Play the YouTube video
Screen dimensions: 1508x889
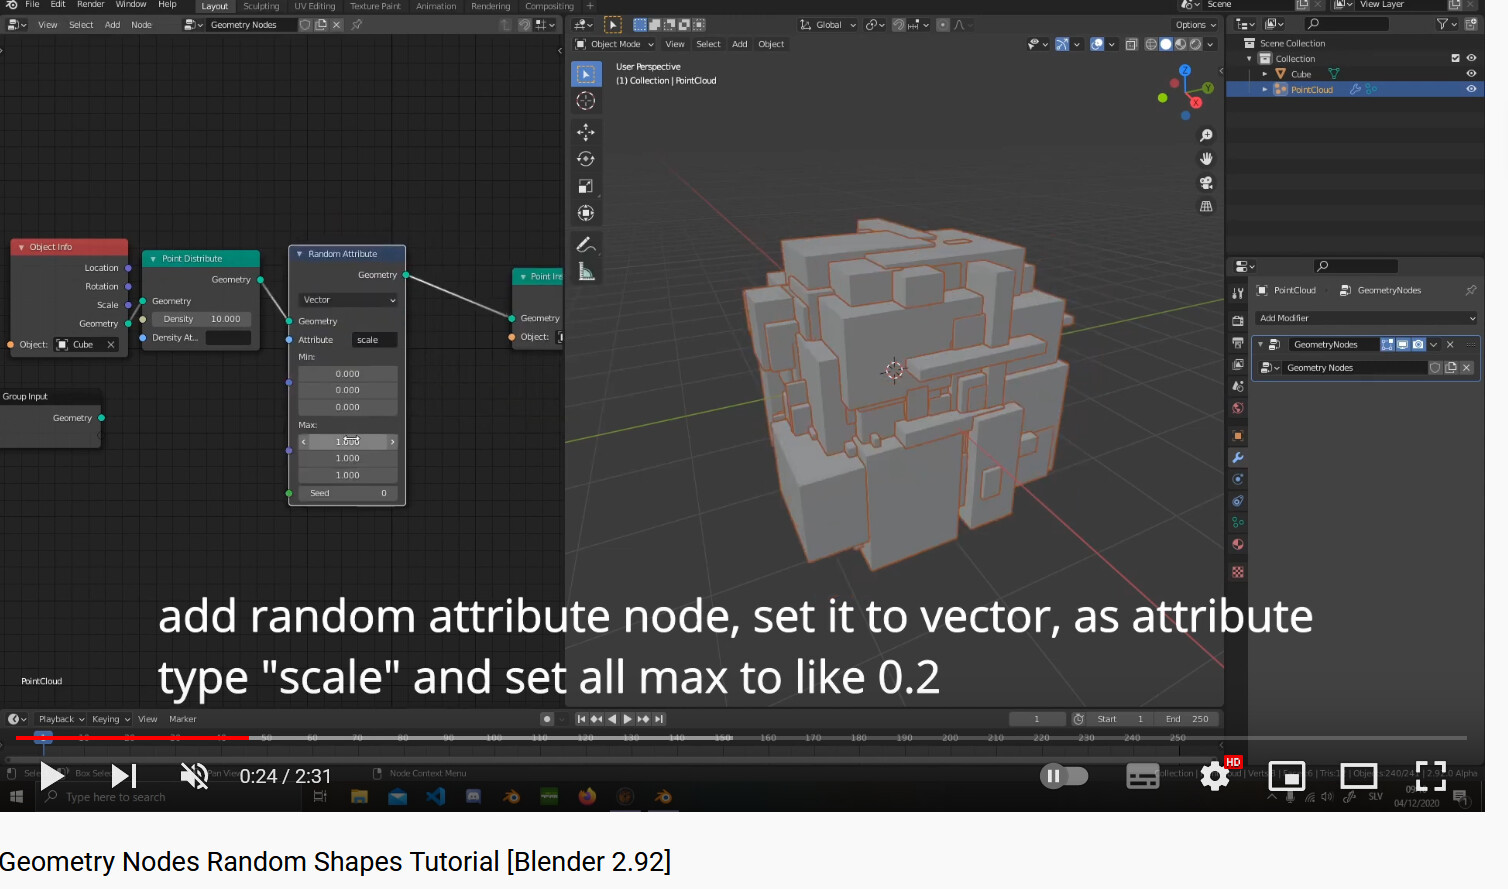(x=52, y=776)
